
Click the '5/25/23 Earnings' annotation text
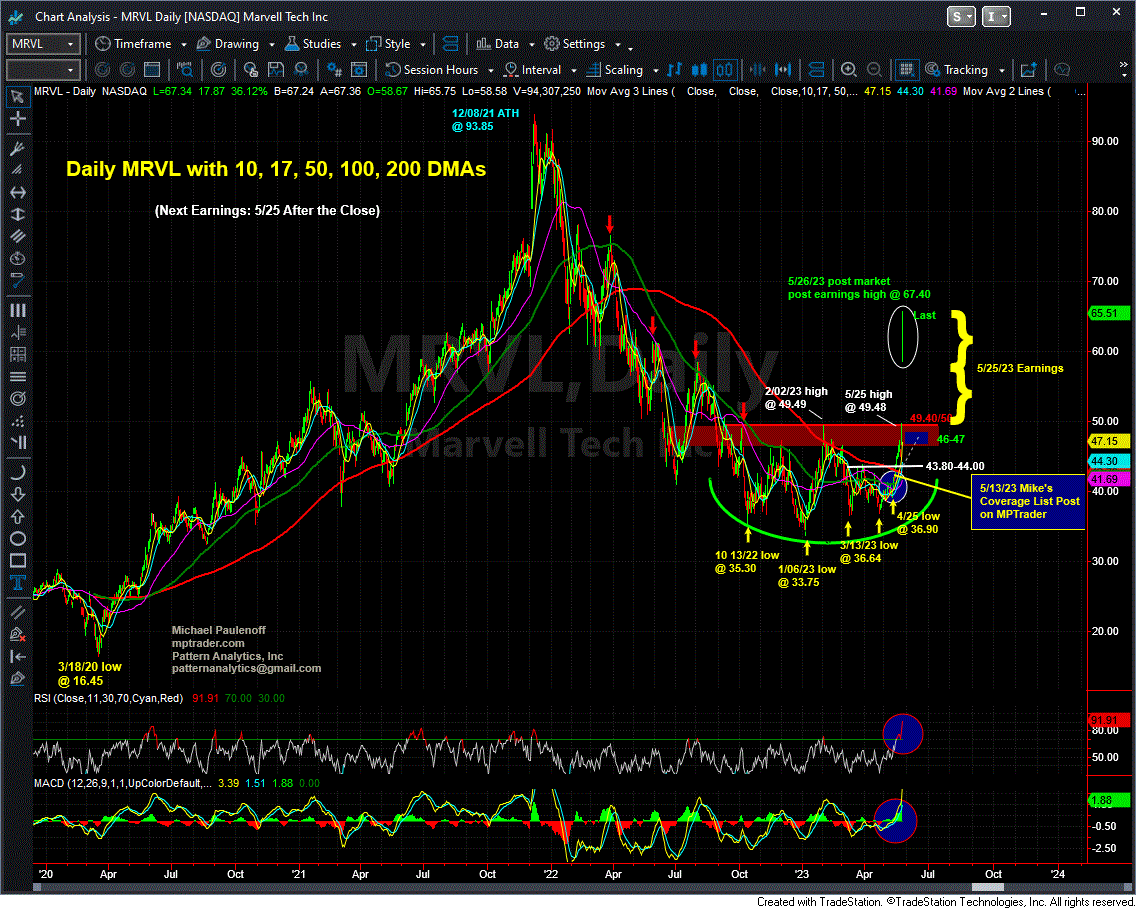click(x=1020, y=368)
